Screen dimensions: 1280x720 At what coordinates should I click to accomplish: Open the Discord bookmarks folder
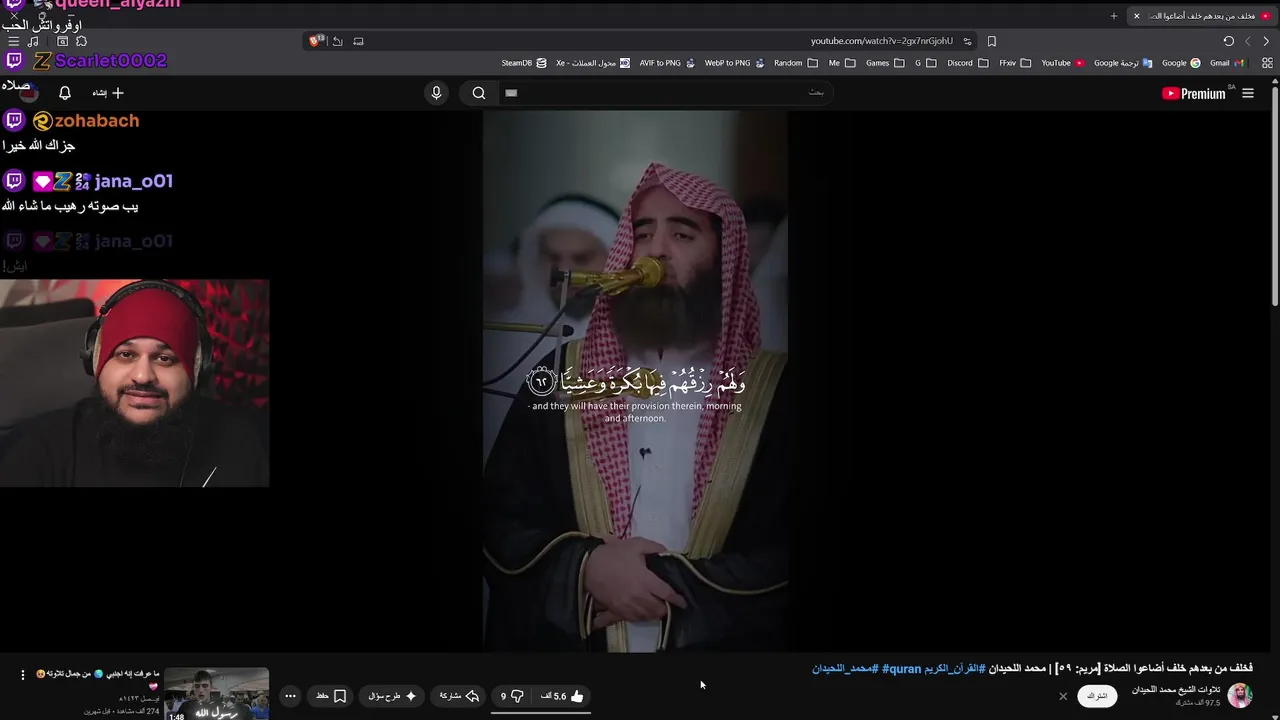tap(967, 63)
